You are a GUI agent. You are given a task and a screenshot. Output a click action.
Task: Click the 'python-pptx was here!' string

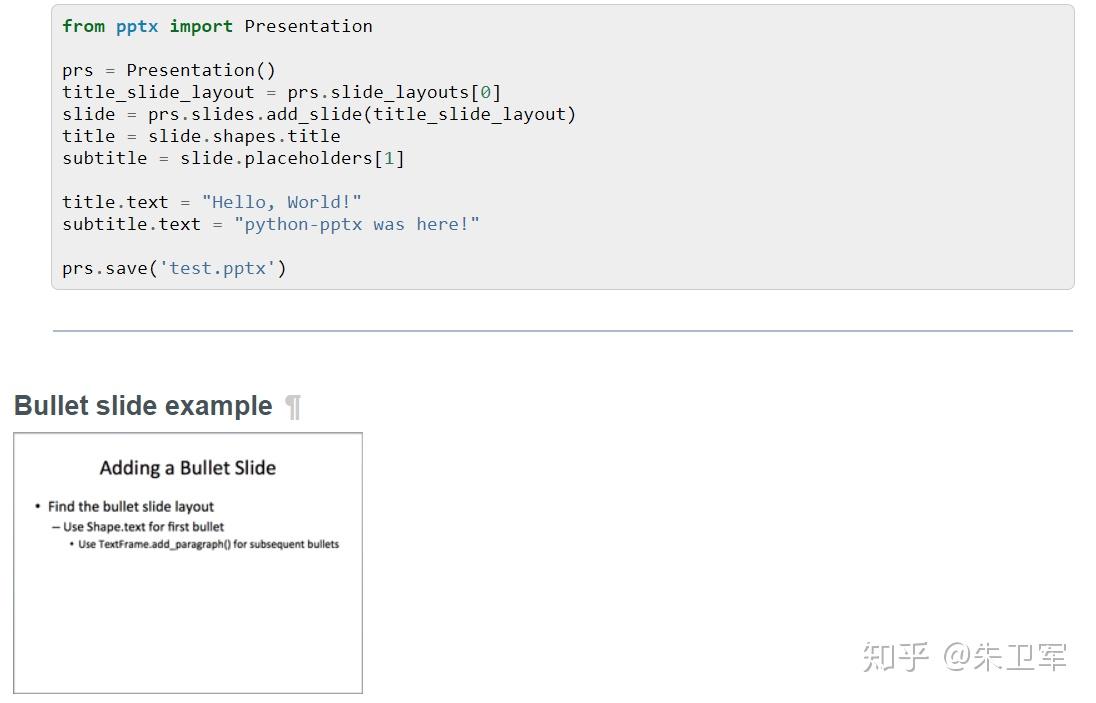[357, 224]
